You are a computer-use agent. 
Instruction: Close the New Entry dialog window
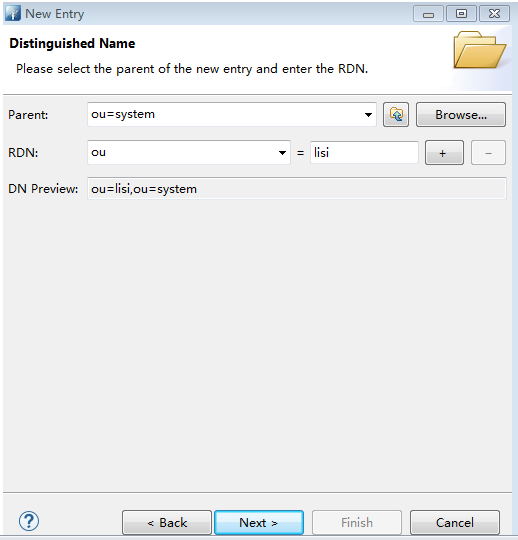(x=494, y=14)
